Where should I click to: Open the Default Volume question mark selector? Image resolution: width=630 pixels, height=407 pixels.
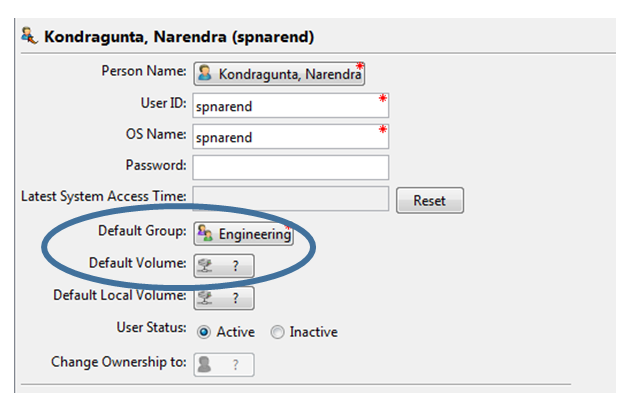point(224,266)
